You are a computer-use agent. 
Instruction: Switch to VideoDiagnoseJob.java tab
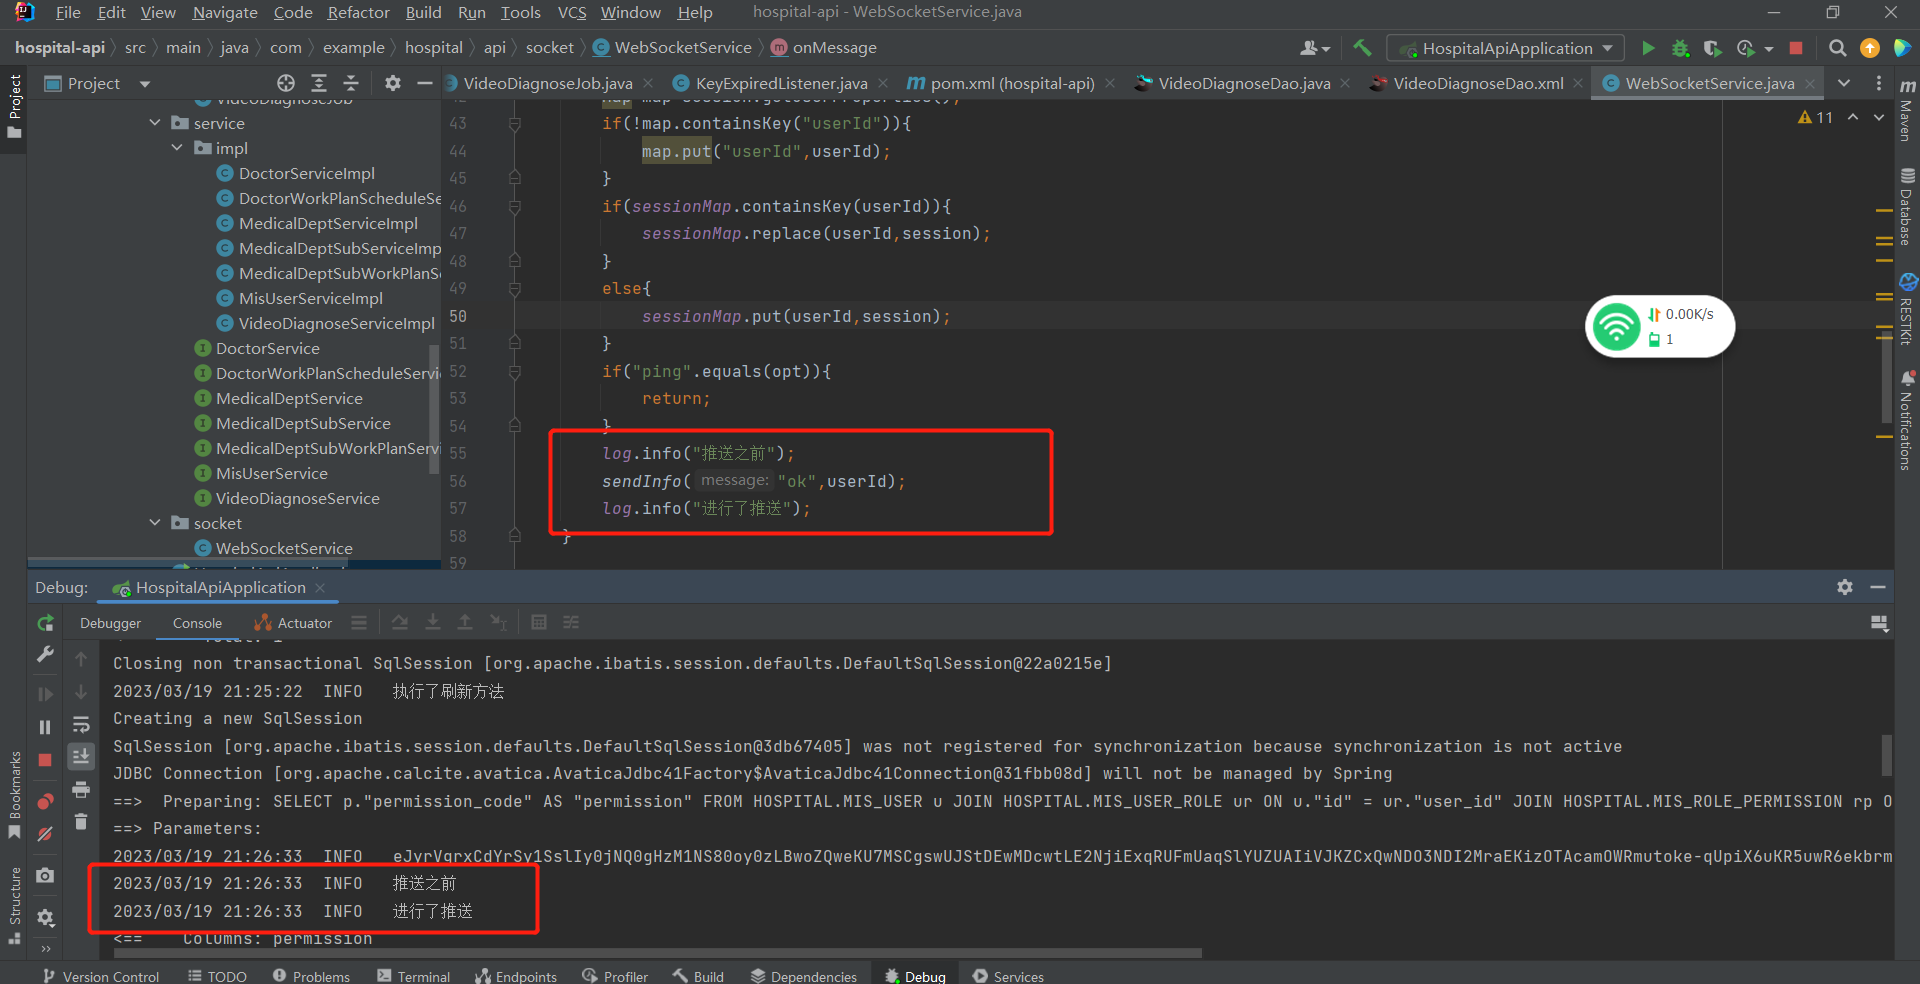point(548,83)
